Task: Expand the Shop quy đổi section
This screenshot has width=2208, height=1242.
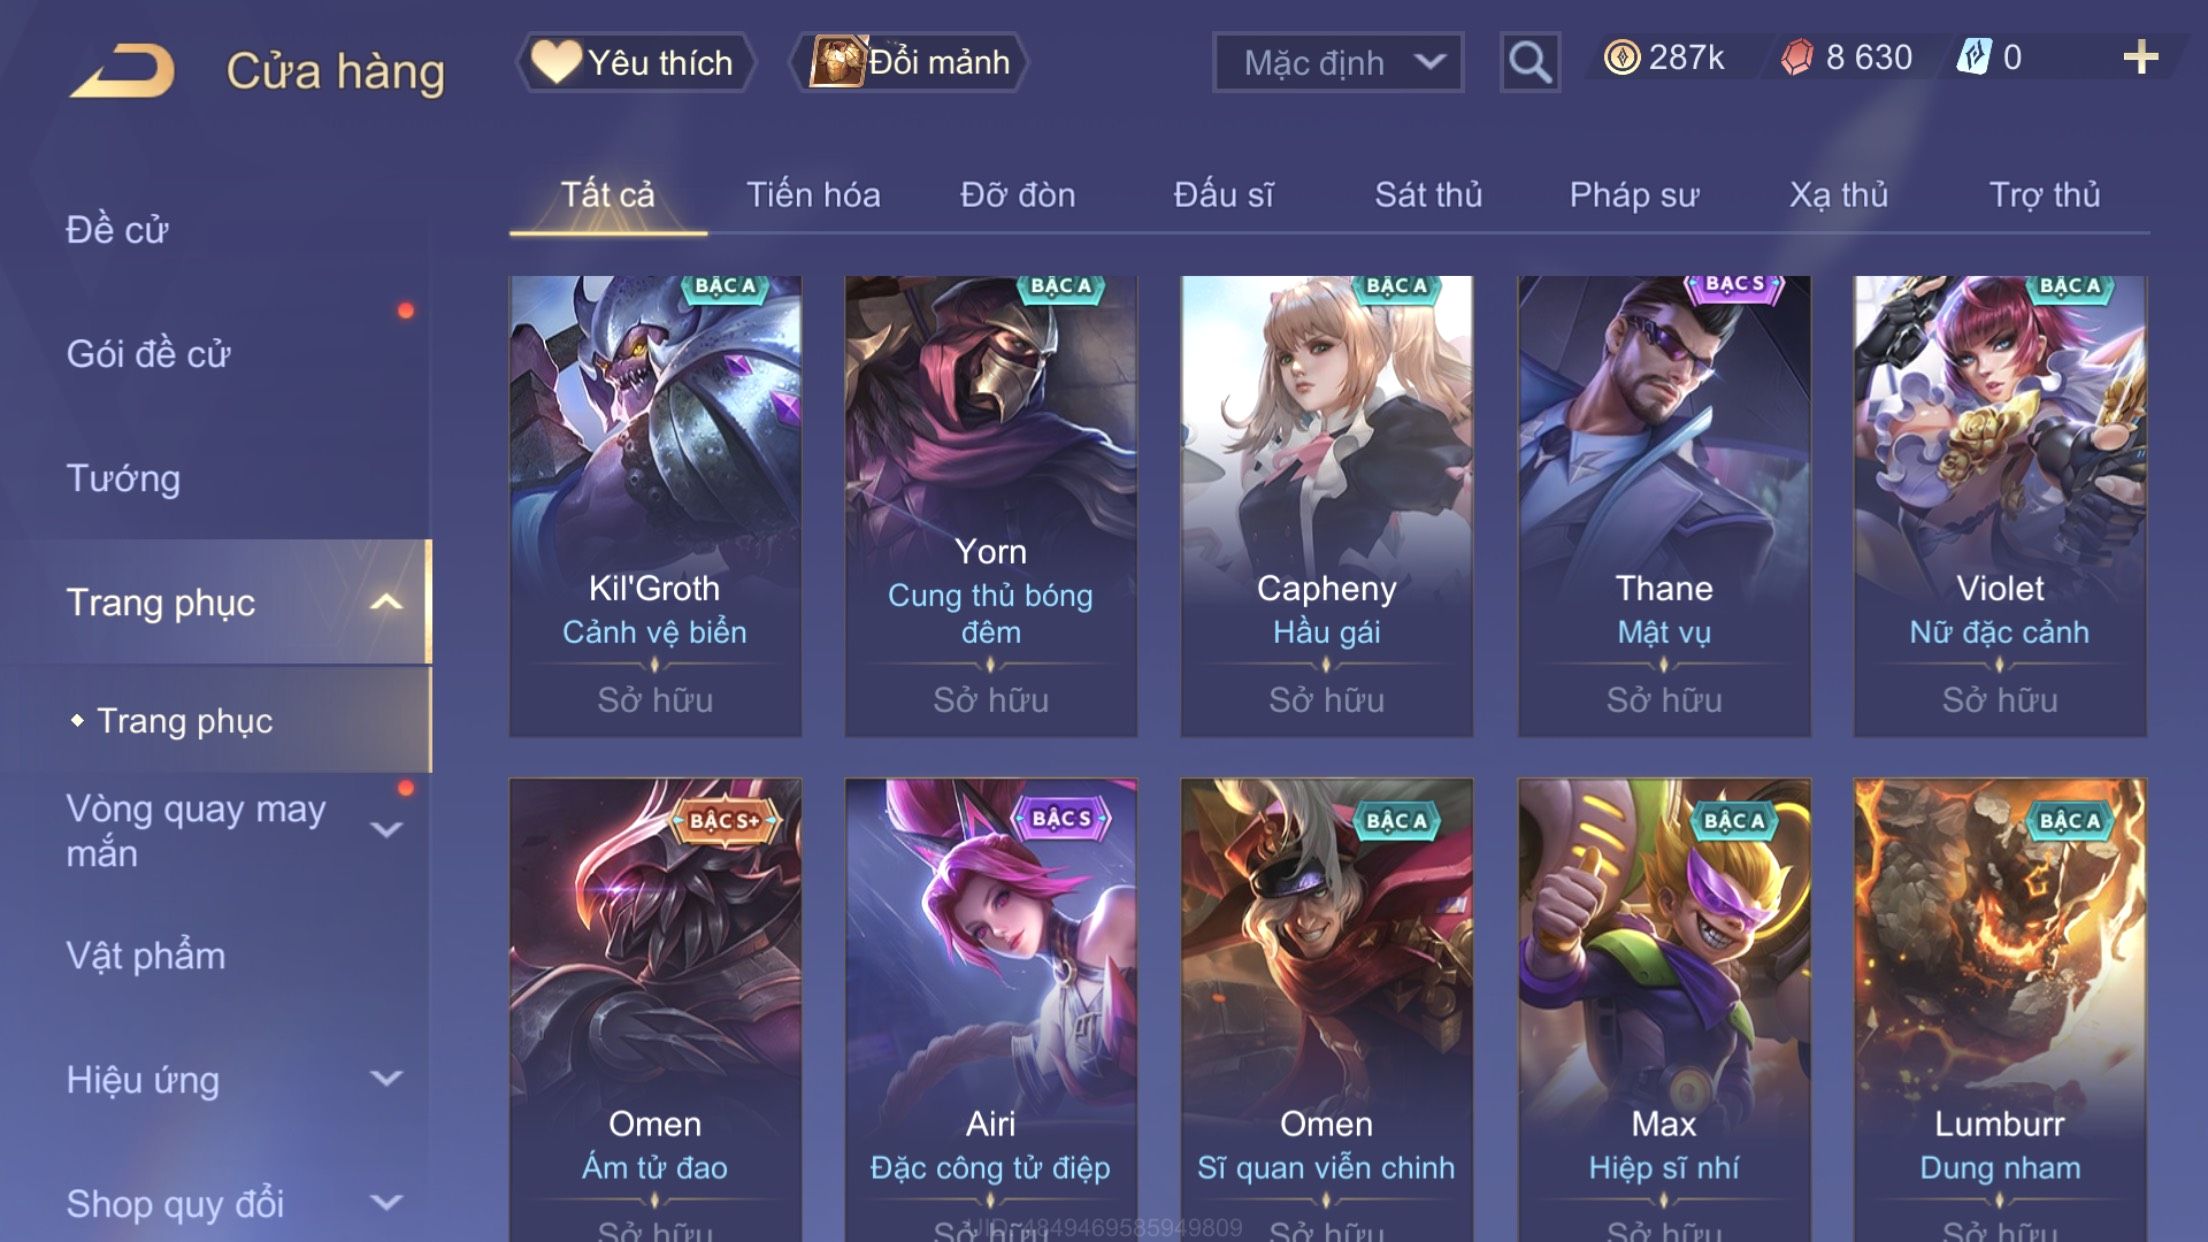Action: tap(386, 1202)
